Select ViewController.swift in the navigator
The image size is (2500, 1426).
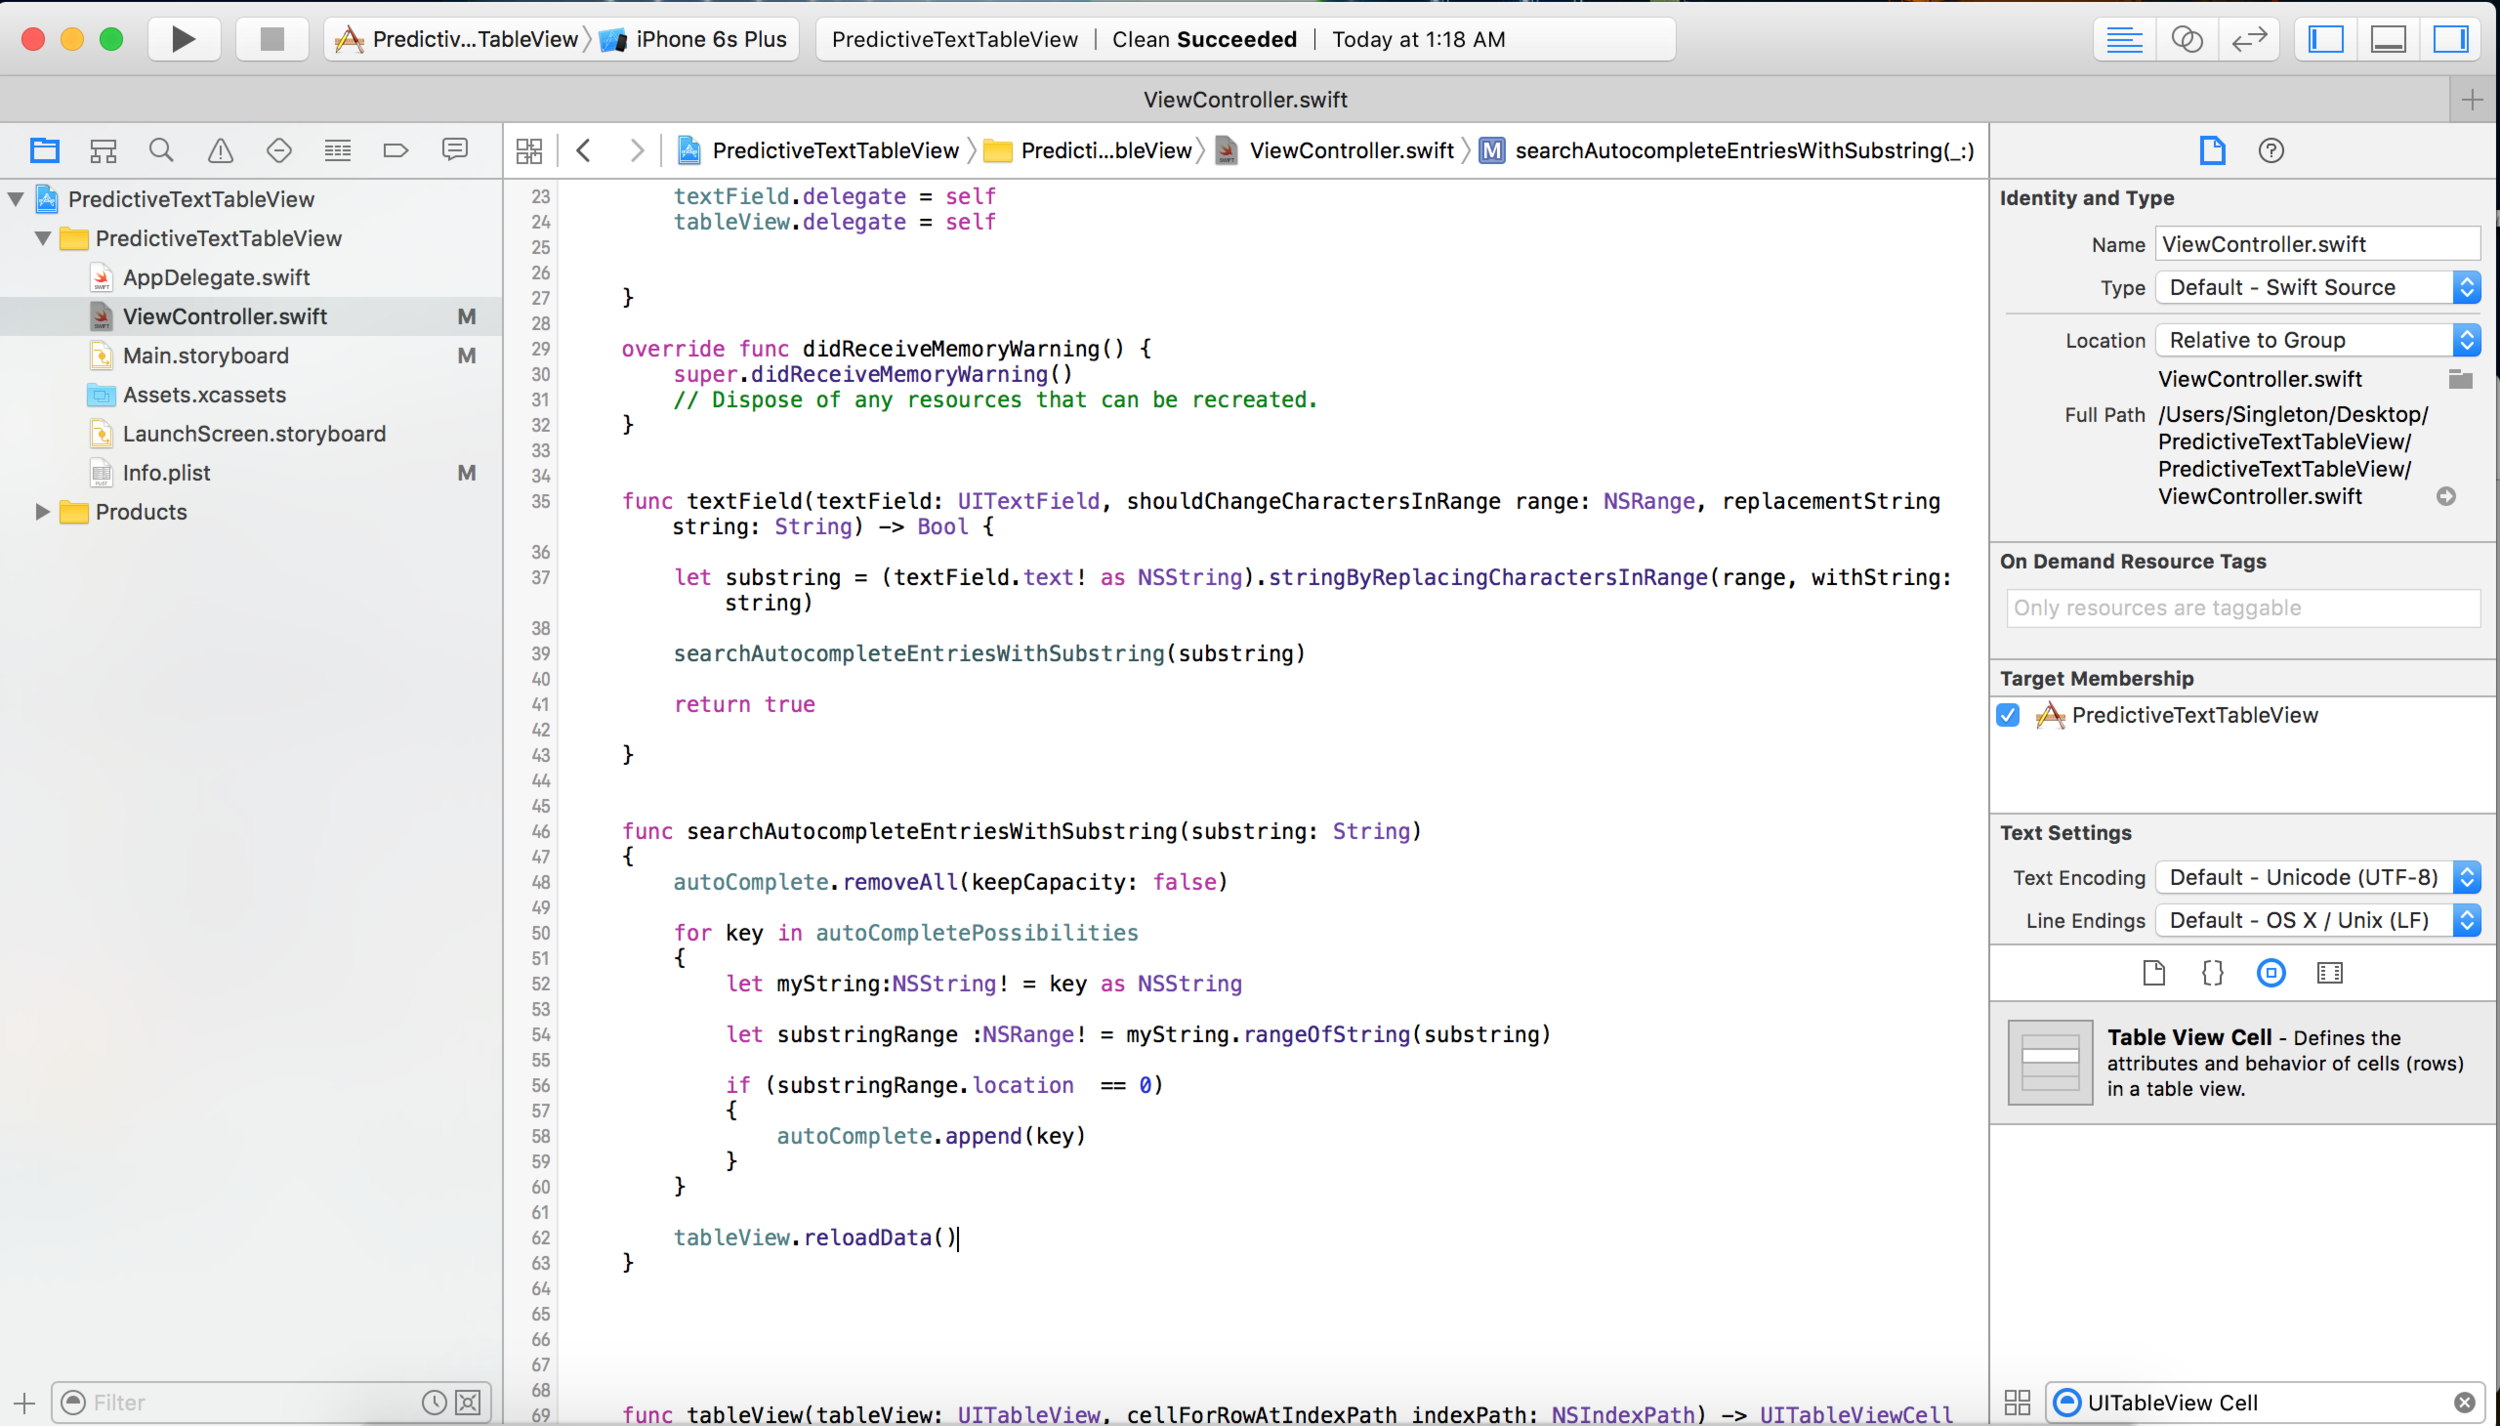tap(225, 316)
